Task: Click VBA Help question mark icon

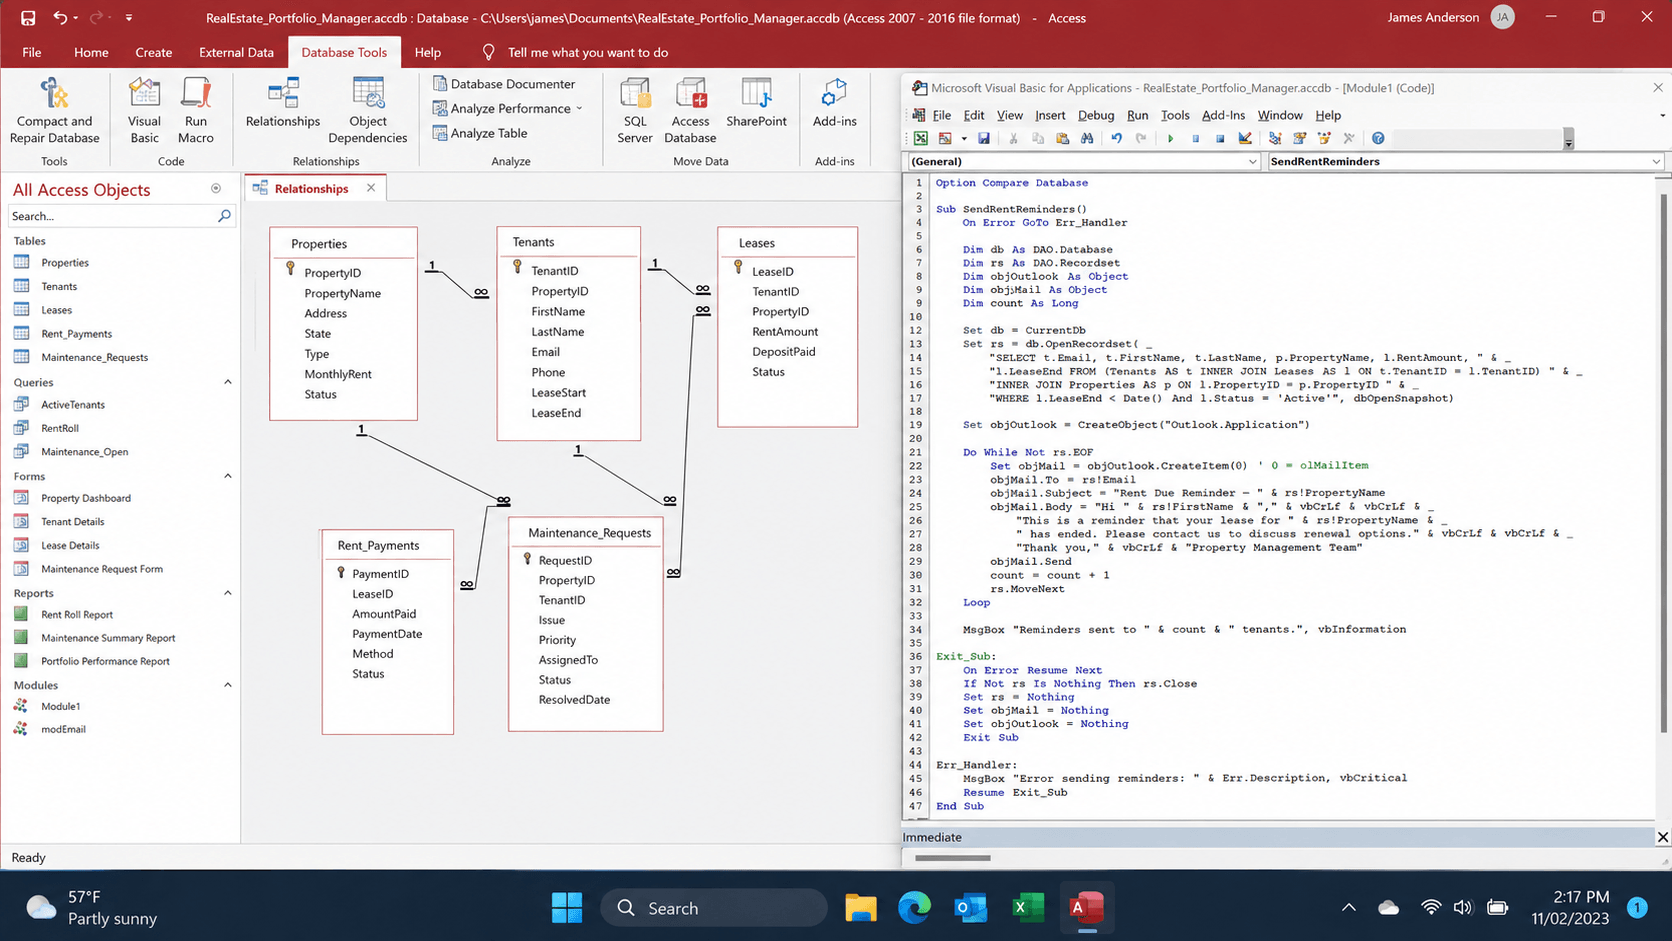Action: point(1378,138)
